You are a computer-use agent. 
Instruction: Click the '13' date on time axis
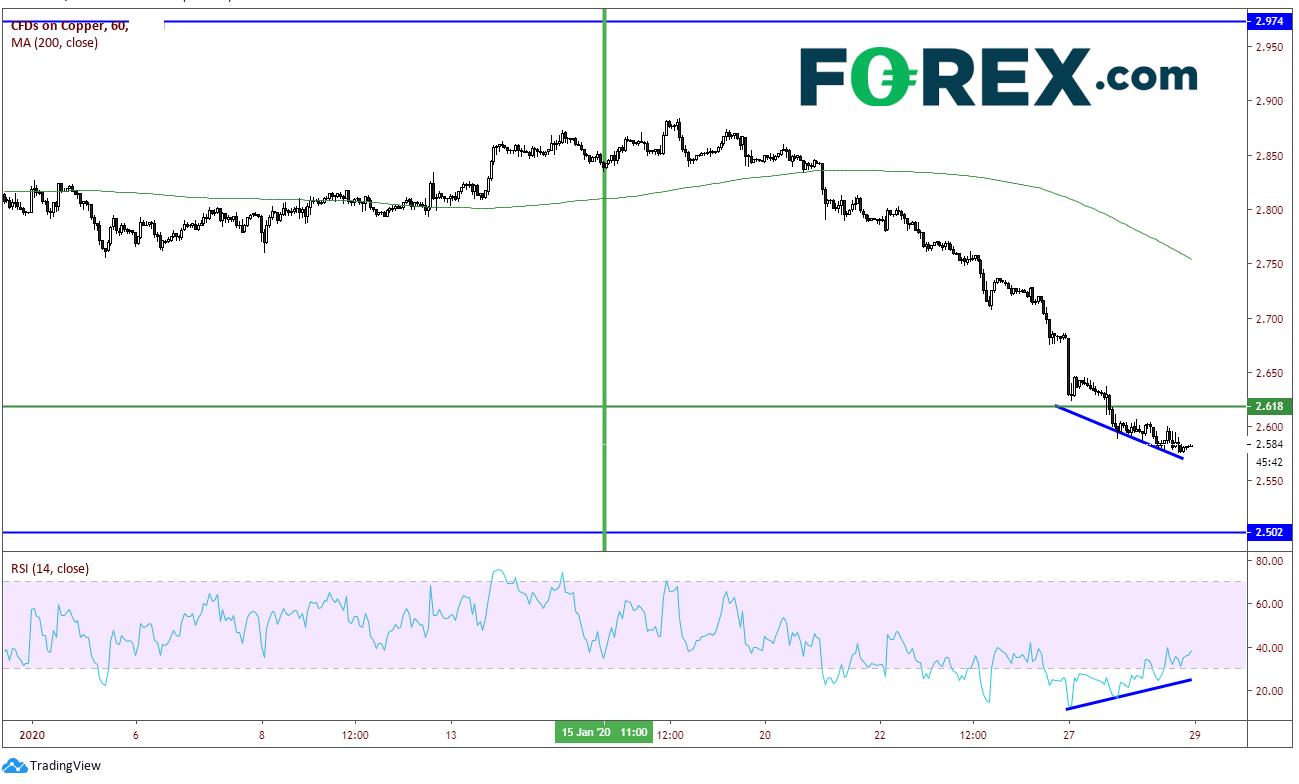[x=451, y=733]
